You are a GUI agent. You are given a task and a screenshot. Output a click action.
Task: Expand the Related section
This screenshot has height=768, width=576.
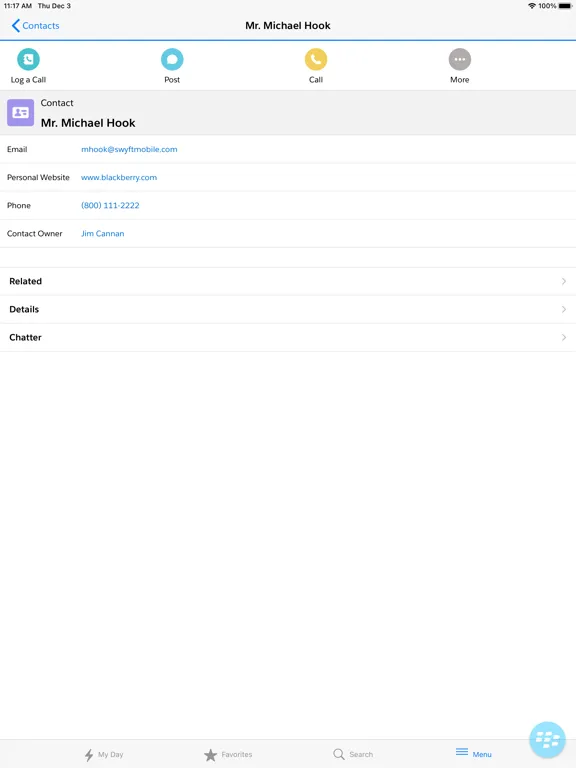click(288, 281)
